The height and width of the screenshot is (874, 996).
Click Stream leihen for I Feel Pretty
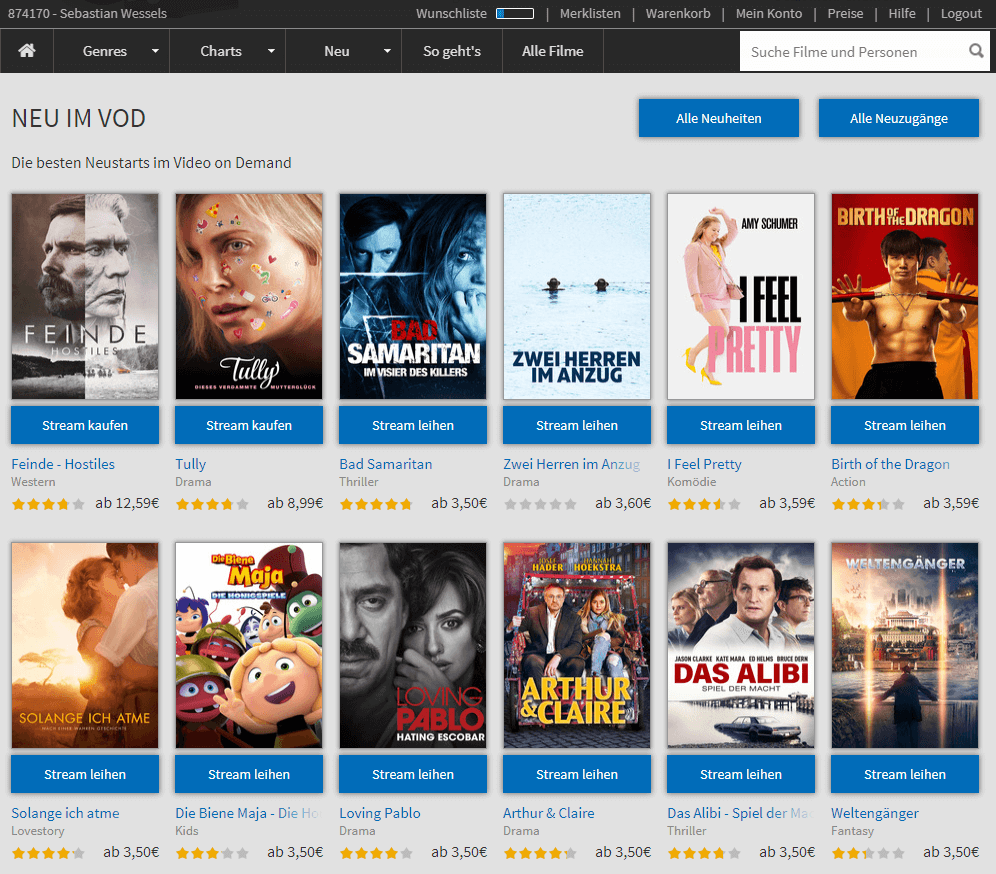[x=741, y=425]
